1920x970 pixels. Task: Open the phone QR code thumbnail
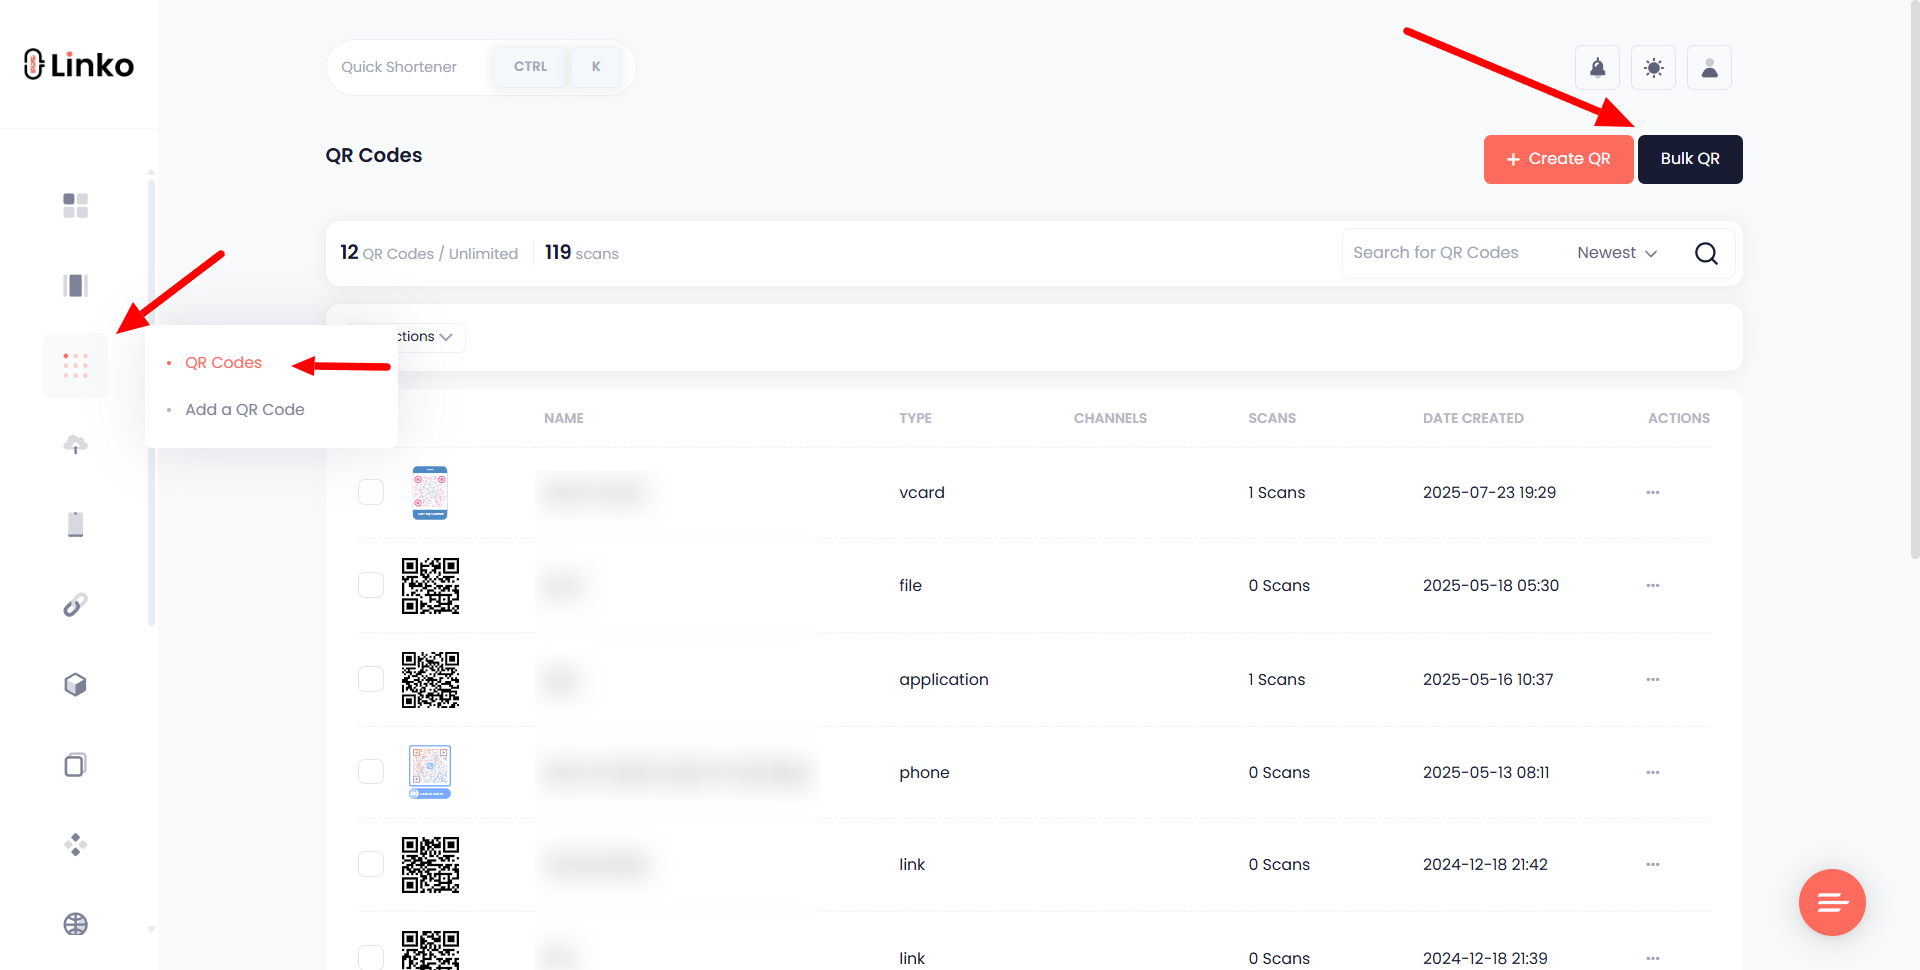point(430,772)
